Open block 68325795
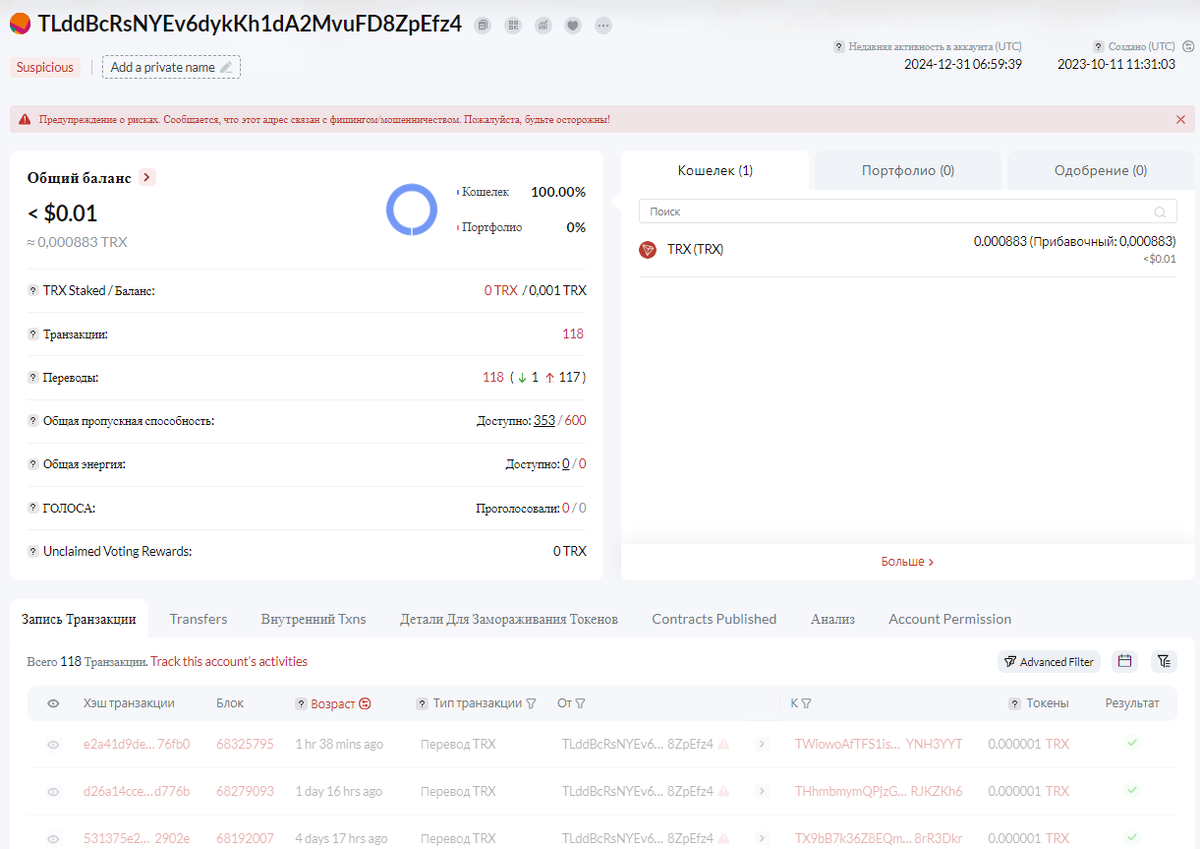 point(244,745)
